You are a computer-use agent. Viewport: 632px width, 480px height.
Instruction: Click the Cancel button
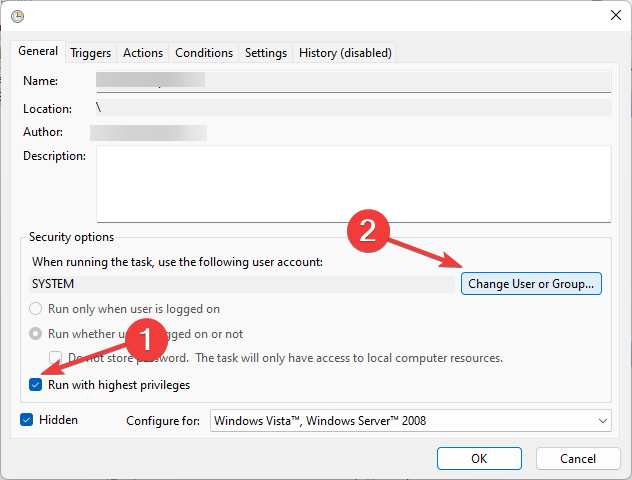click(578, 459)
